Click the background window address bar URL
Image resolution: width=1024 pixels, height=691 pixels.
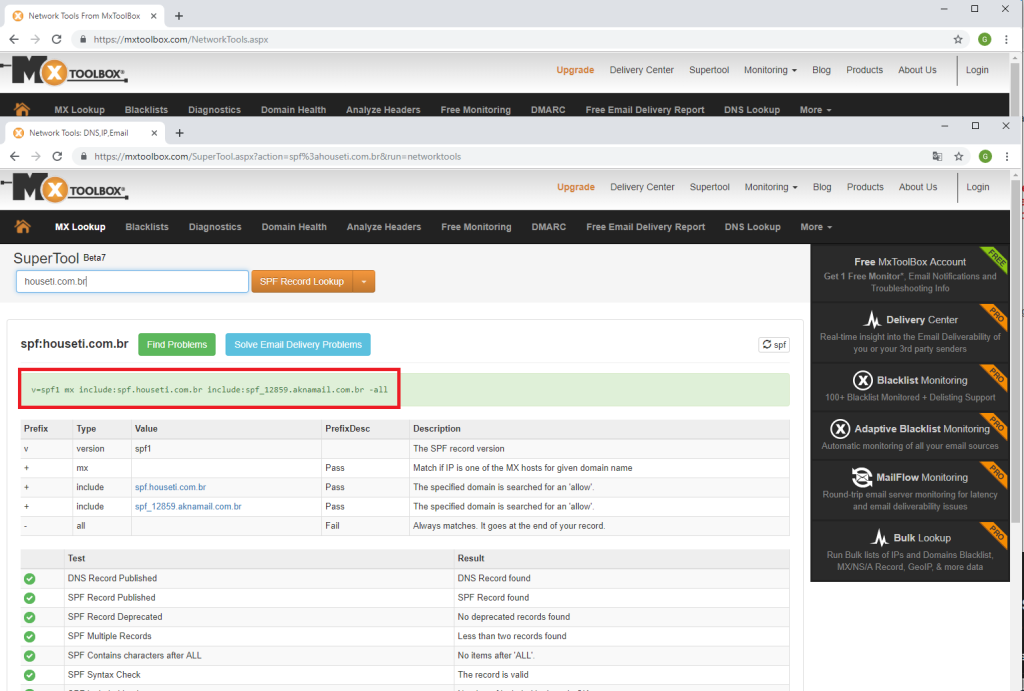coord(181,40)
